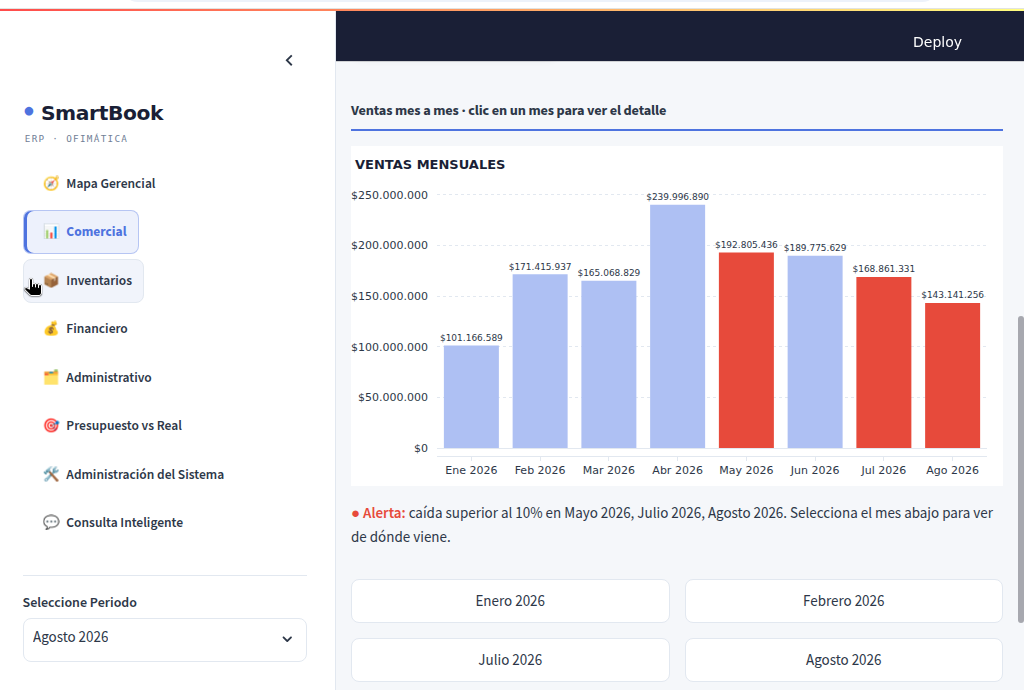Go to the Inventarios section

(x=84, y=281)
